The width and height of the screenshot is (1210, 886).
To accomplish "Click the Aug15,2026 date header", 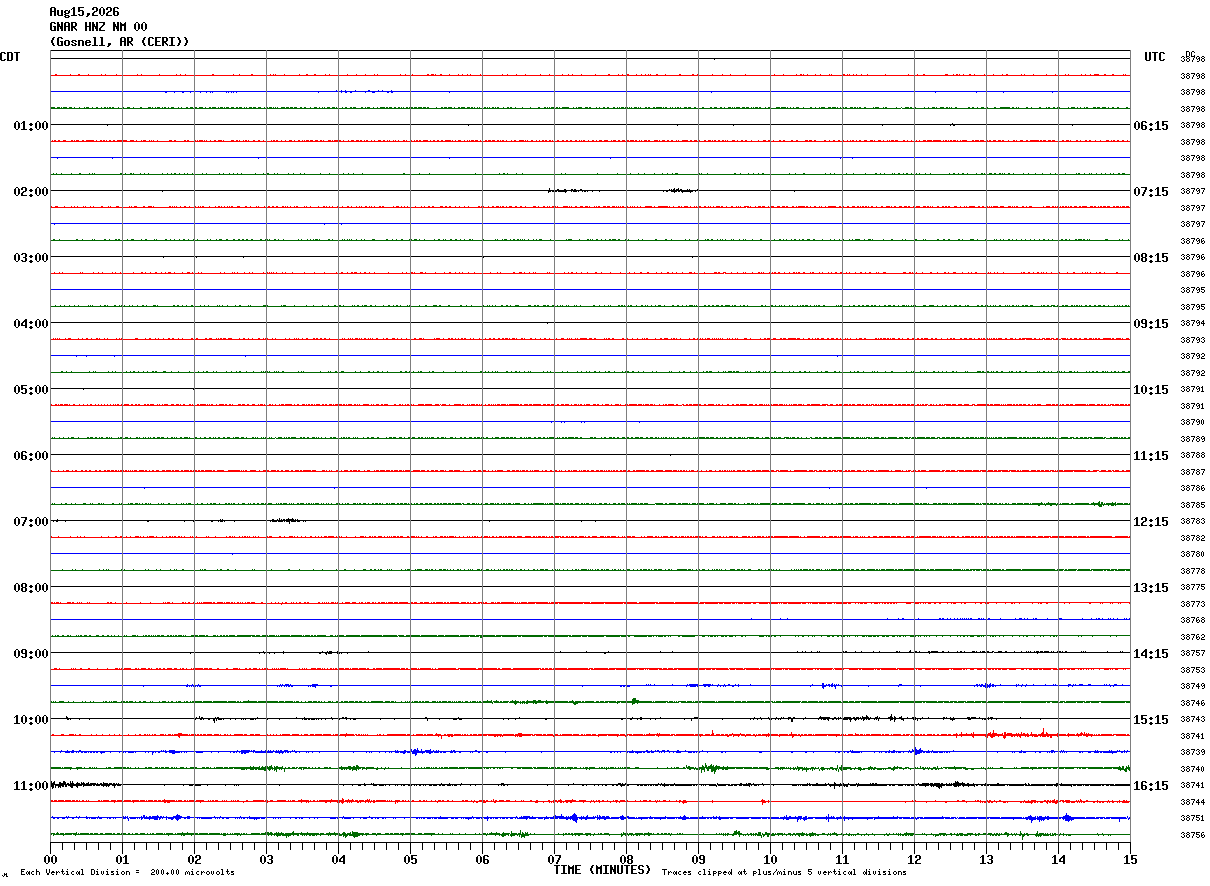I will (84, 12).
